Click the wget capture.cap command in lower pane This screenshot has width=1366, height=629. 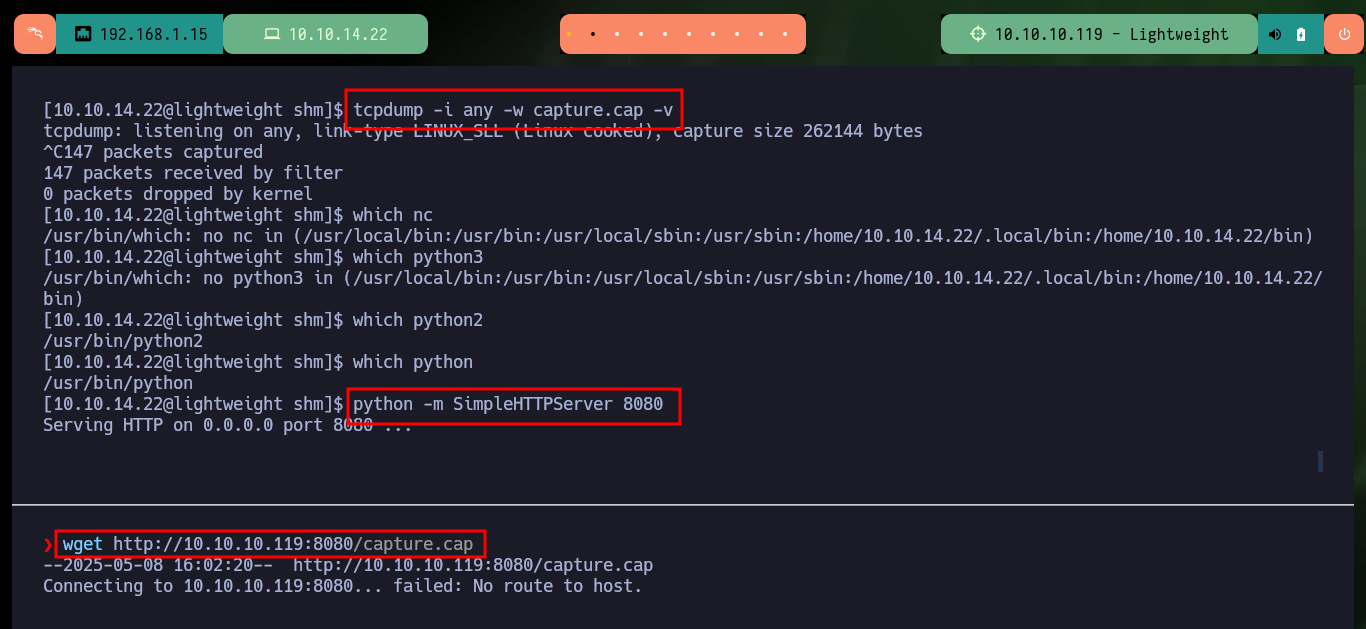pyautogui.click(x=268, y=544)
